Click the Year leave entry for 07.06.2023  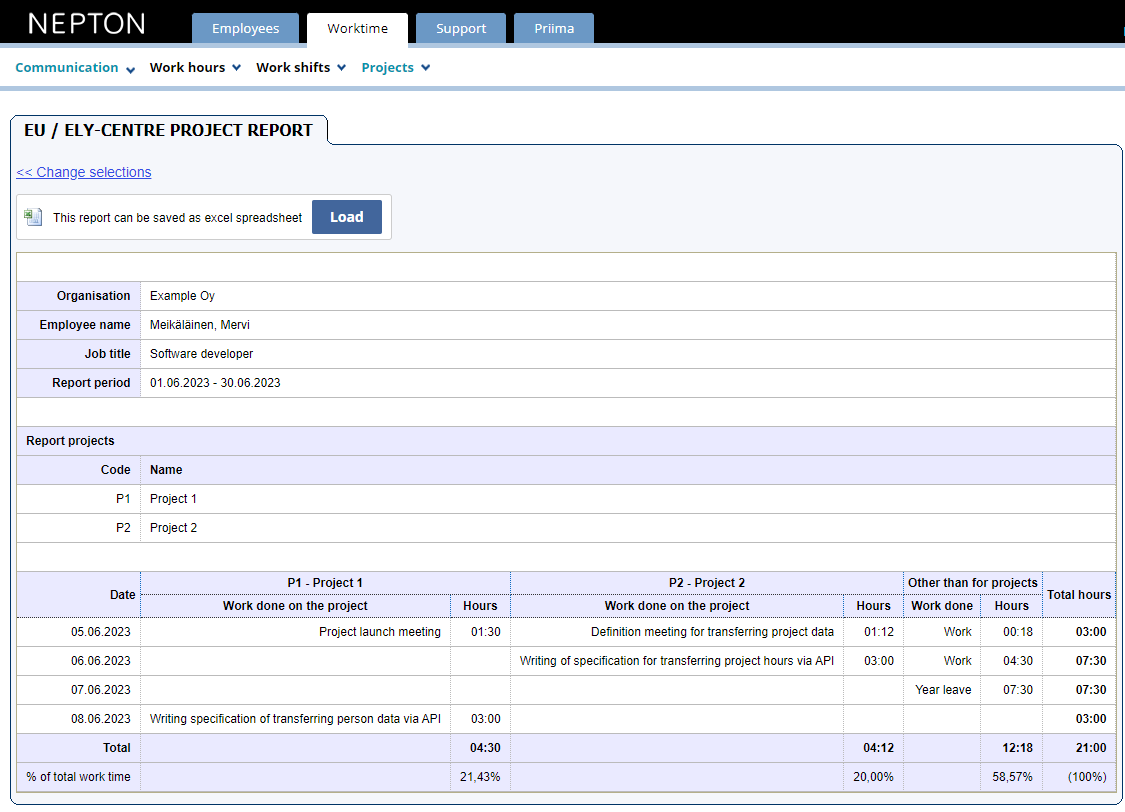[941, 689]
